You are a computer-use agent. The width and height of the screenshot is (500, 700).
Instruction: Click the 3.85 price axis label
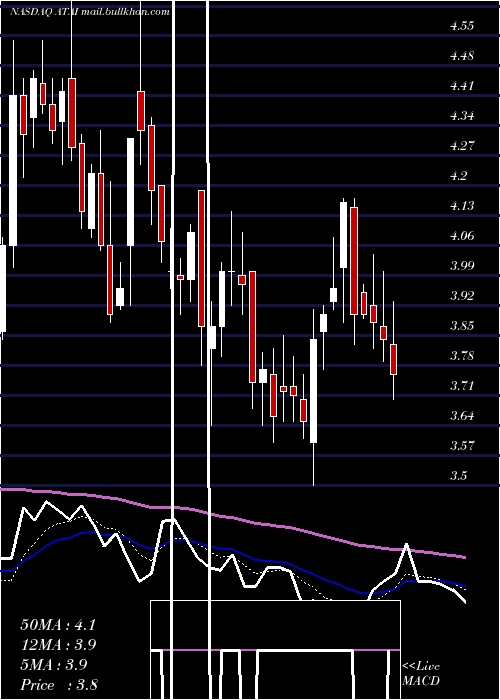462,325
